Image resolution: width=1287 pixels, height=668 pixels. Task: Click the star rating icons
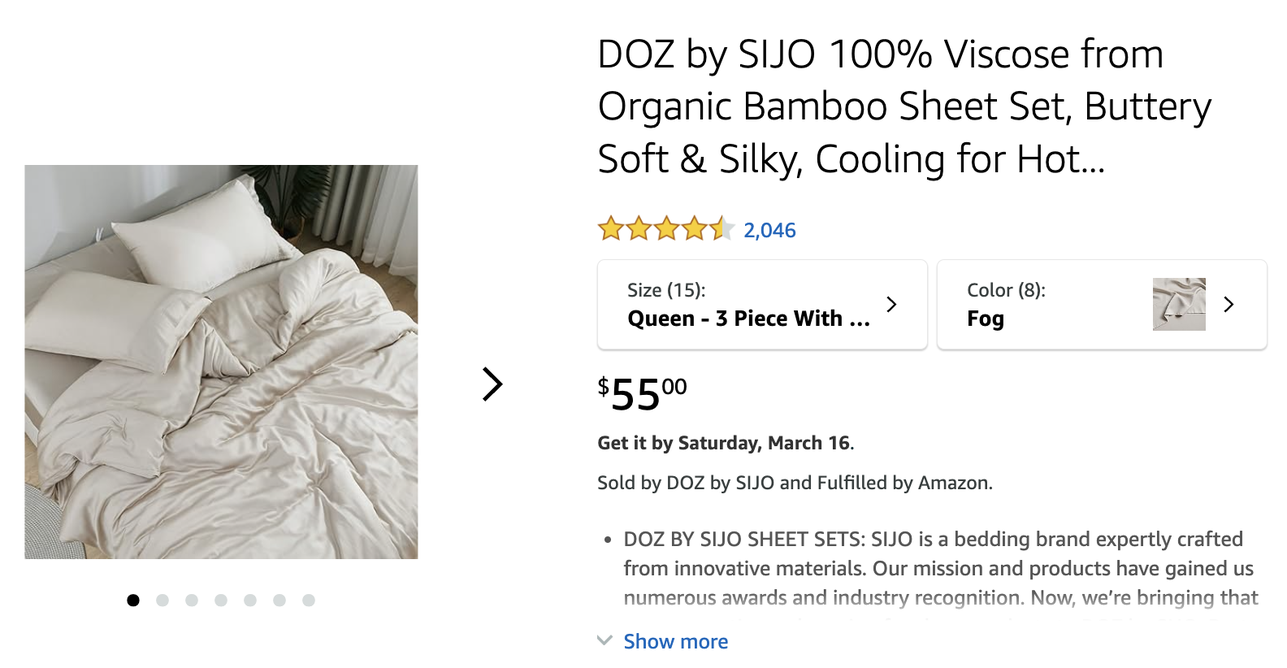[666, 230]
